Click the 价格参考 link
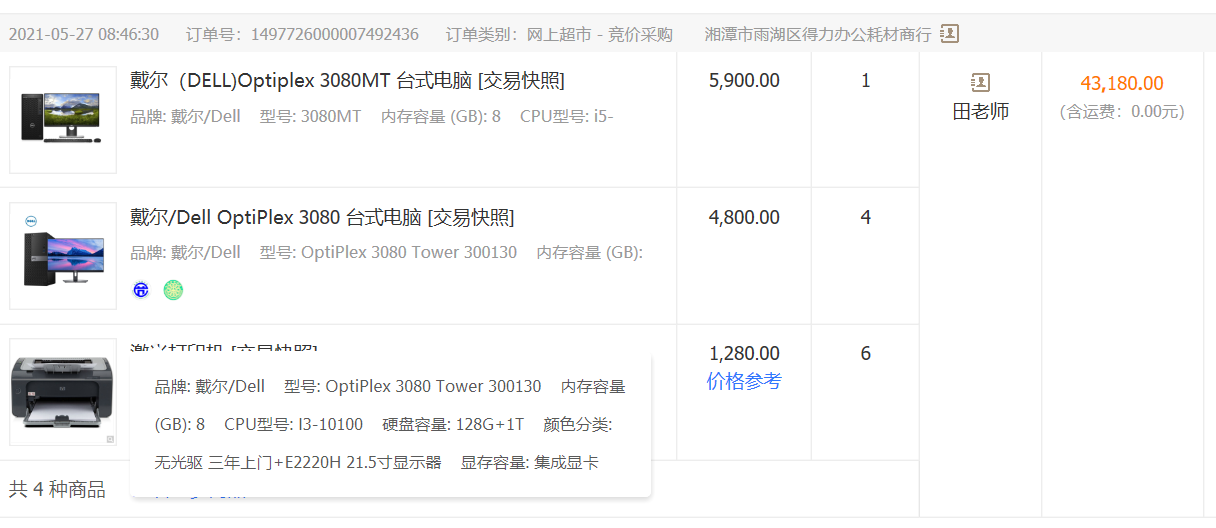The image size is (1216, 528). (x=744, y=381)
